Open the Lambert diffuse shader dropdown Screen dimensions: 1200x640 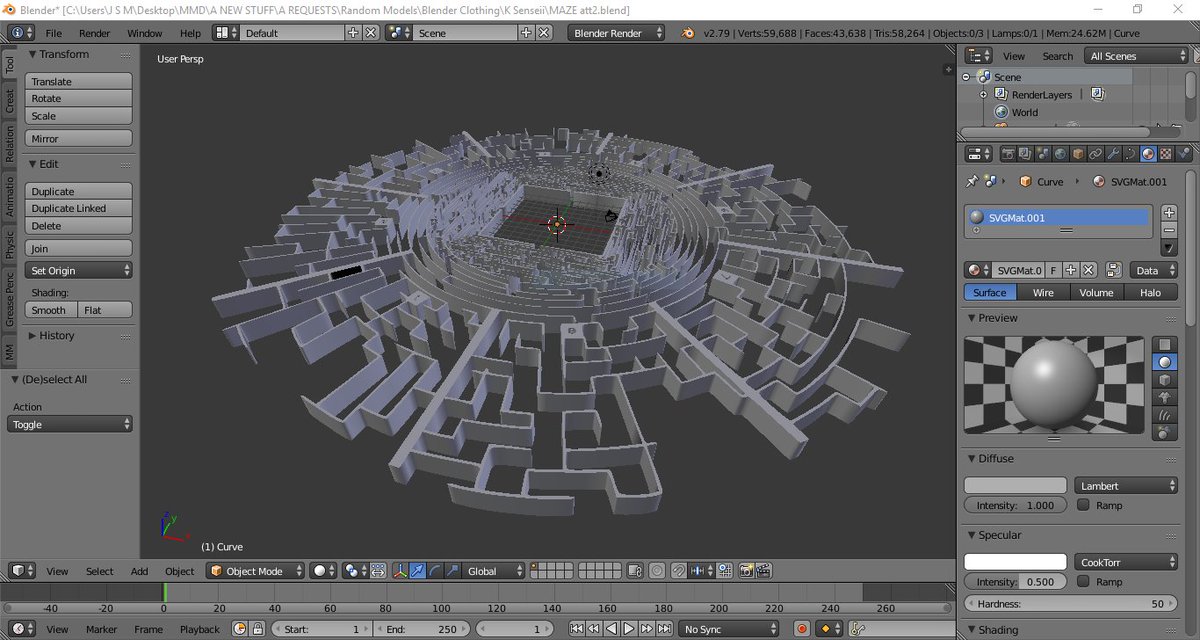(1126, 485)
